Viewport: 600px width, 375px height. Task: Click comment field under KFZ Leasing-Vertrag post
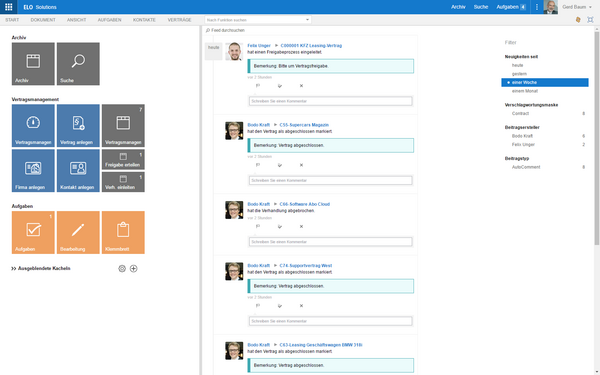click(331, 101)
